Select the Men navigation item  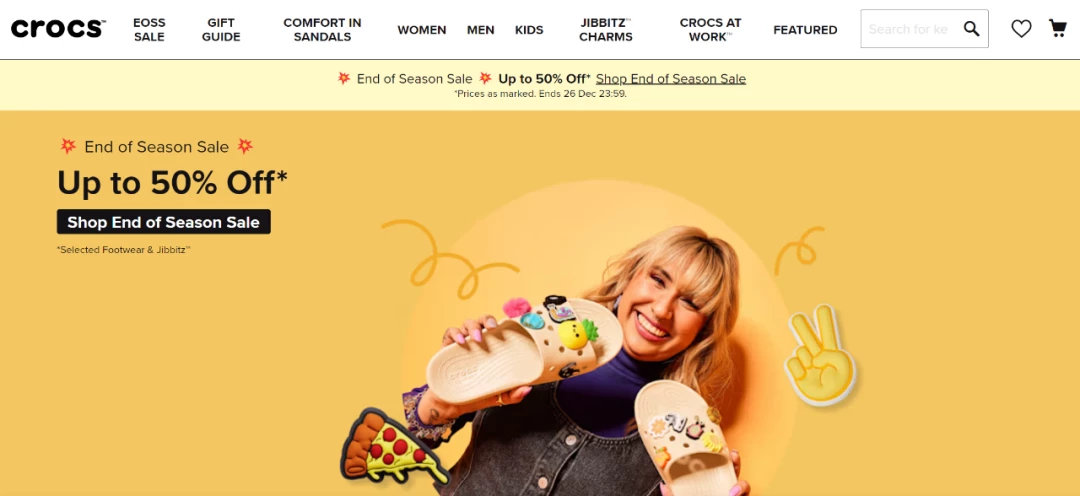pyautogui.click(x=481, y=30)
